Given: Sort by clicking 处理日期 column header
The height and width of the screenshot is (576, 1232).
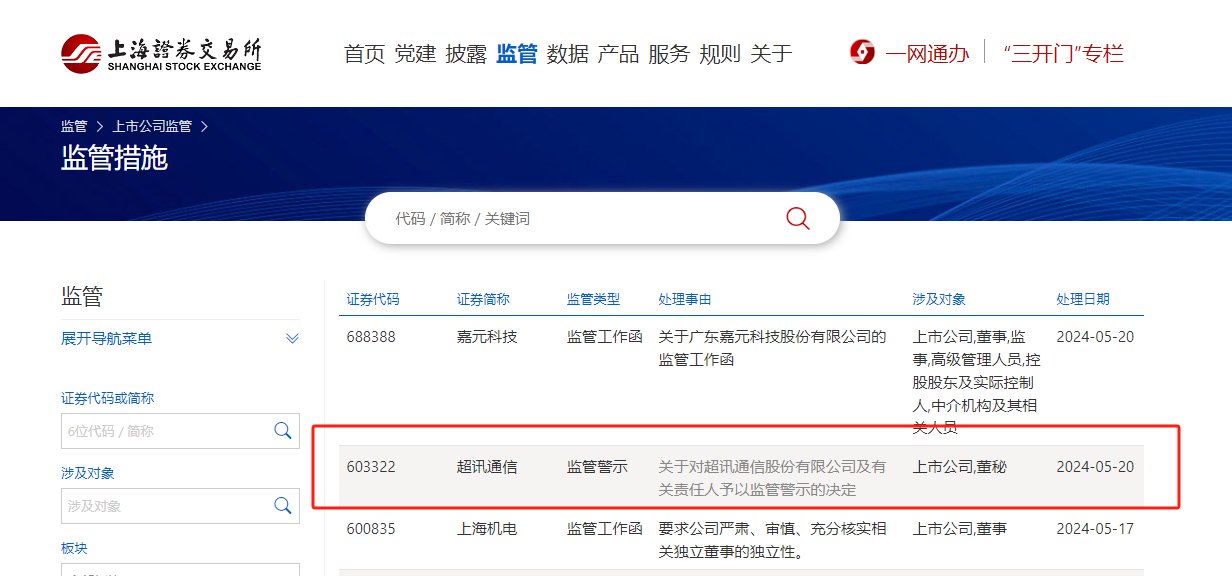Looking at the screenshot, I should [1083, 298].
